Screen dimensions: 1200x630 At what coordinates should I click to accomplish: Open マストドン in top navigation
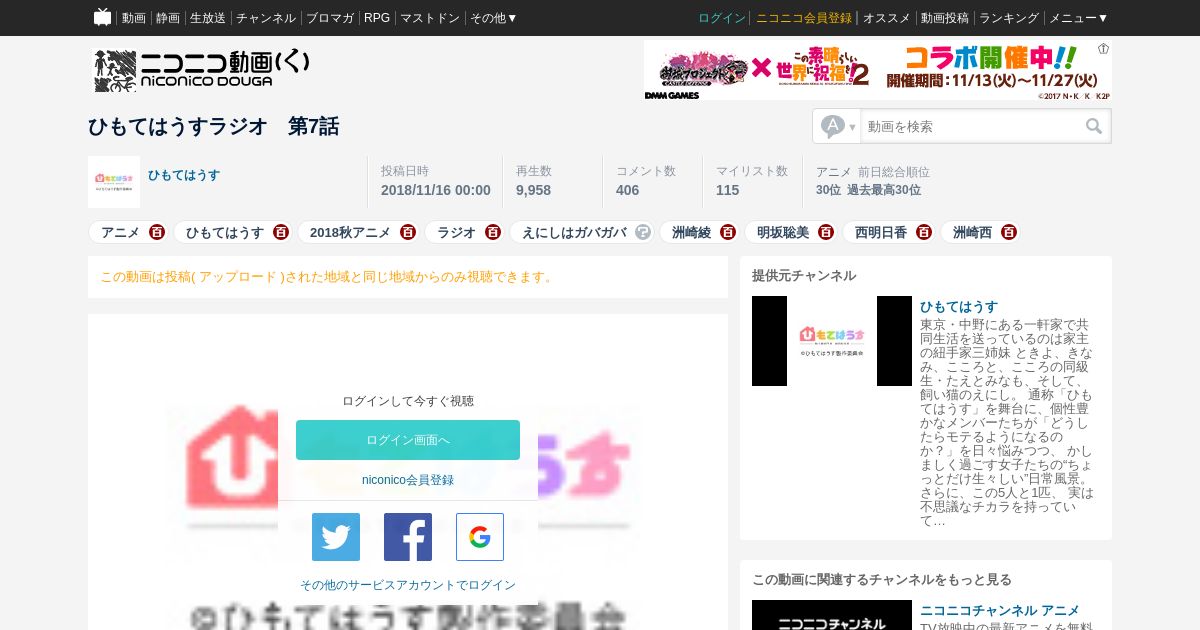pos(430,18)
